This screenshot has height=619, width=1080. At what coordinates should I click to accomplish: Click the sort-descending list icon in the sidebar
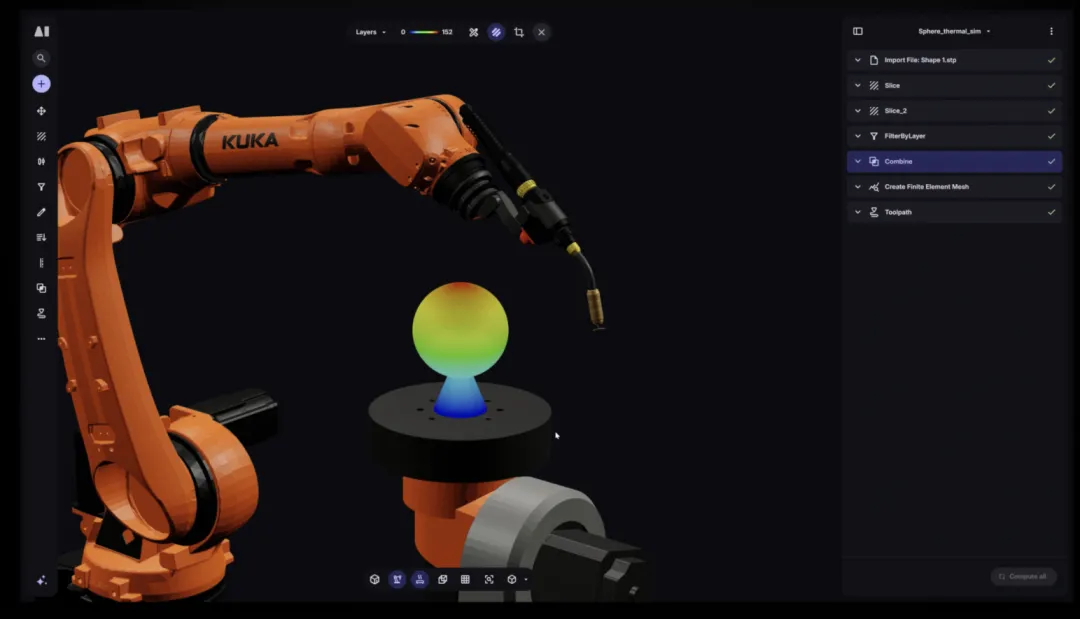point(41,238)
